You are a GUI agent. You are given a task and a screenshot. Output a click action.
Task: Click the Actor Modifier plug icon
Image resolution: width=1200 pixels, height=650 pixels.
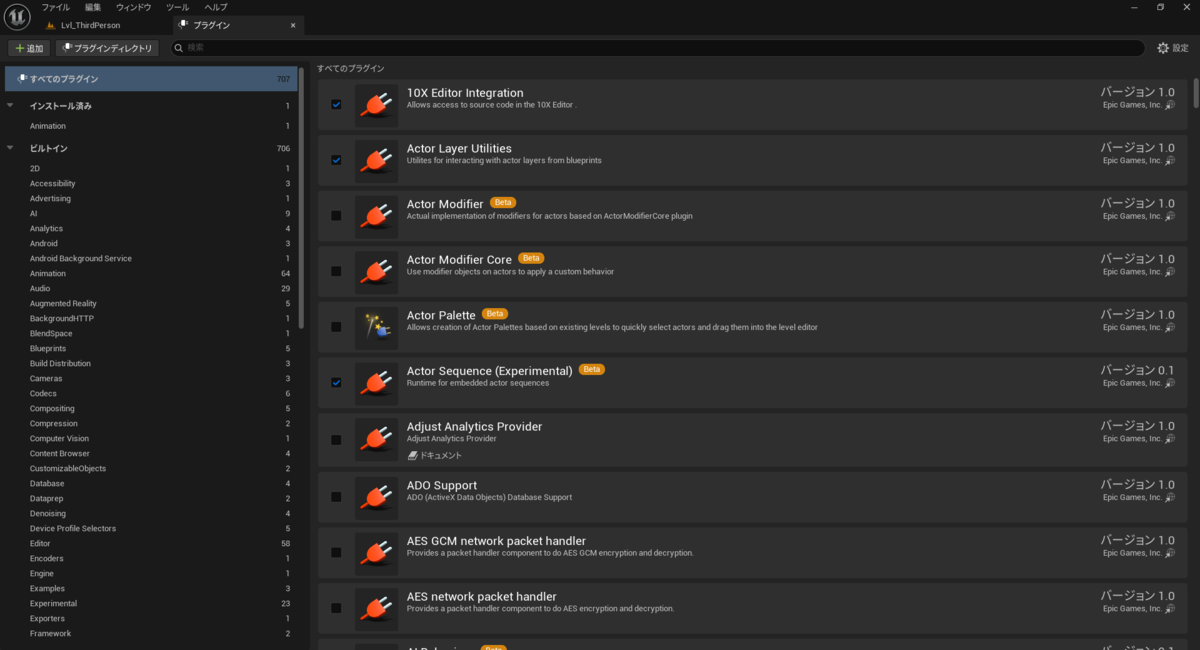pyautogui.click(x=376, y=216)
